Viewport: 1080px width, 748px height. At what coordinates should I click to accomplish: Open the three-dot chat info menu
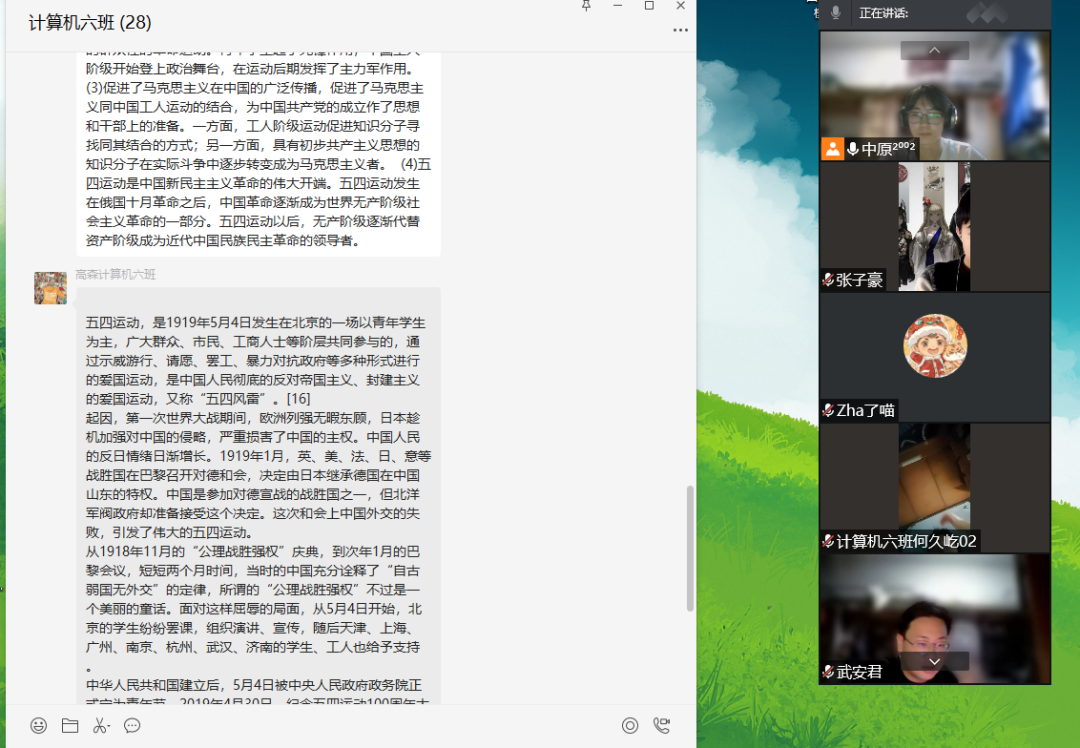(680, 30)
